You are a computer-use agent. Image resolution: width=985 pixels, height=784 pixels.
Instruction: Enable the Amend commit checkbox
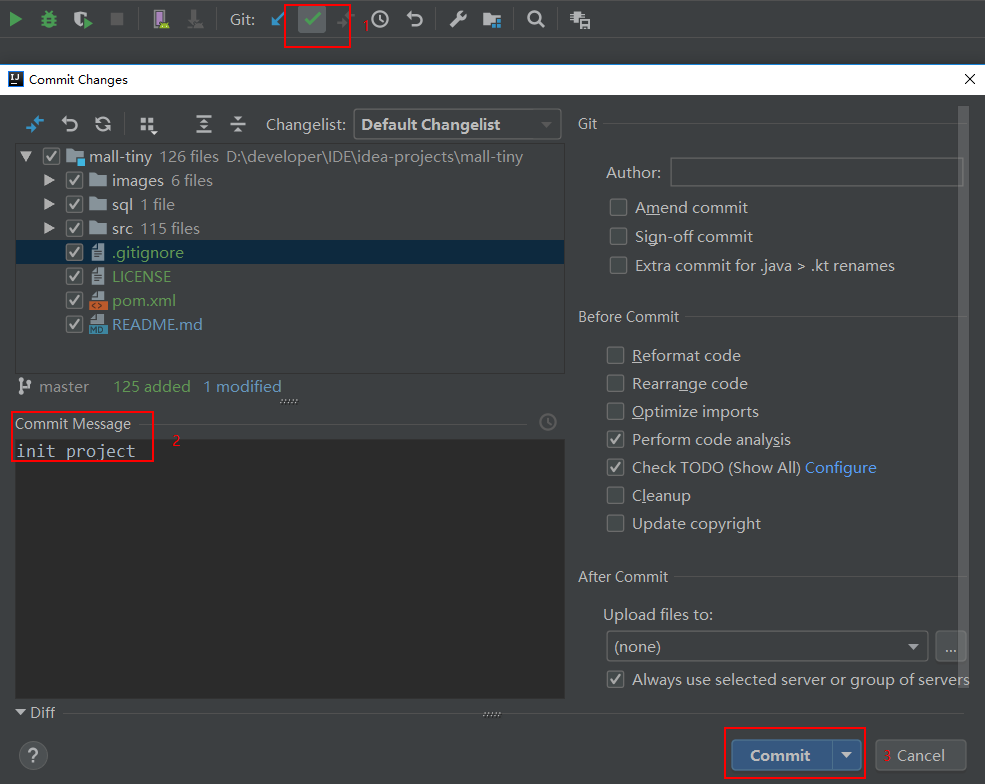(x=619, y=208)
